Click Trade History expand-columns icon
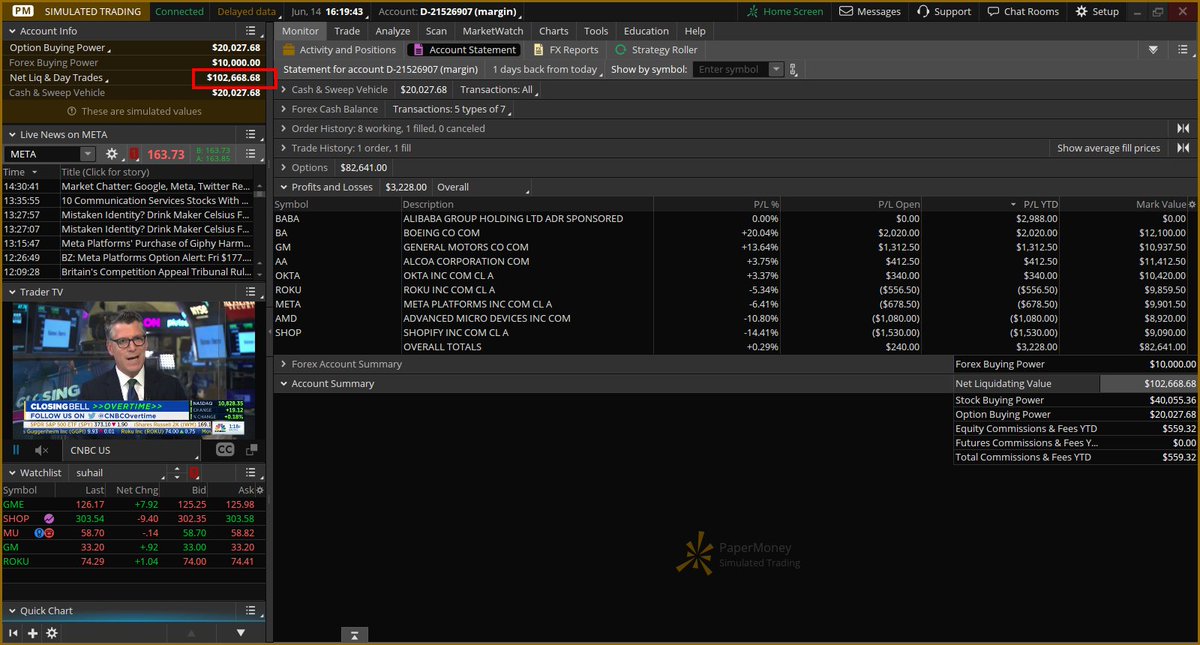Image resolution: width=1200 pixels, height=645 pixels. (x=1183, y=148)
